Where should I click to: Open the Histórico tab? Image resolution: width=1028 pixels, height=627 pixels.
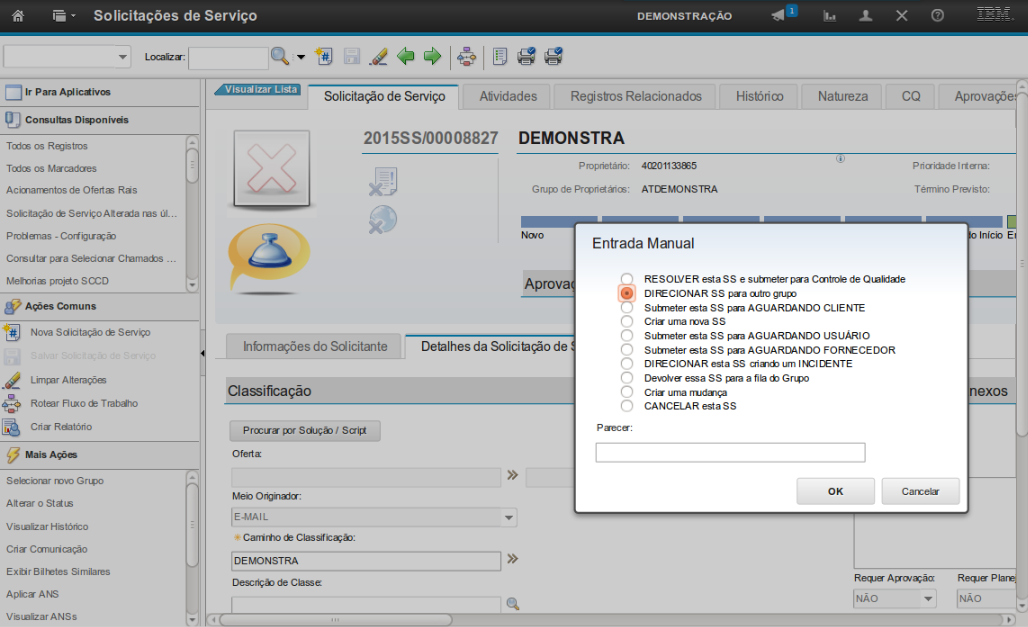[x=759, y=97]
